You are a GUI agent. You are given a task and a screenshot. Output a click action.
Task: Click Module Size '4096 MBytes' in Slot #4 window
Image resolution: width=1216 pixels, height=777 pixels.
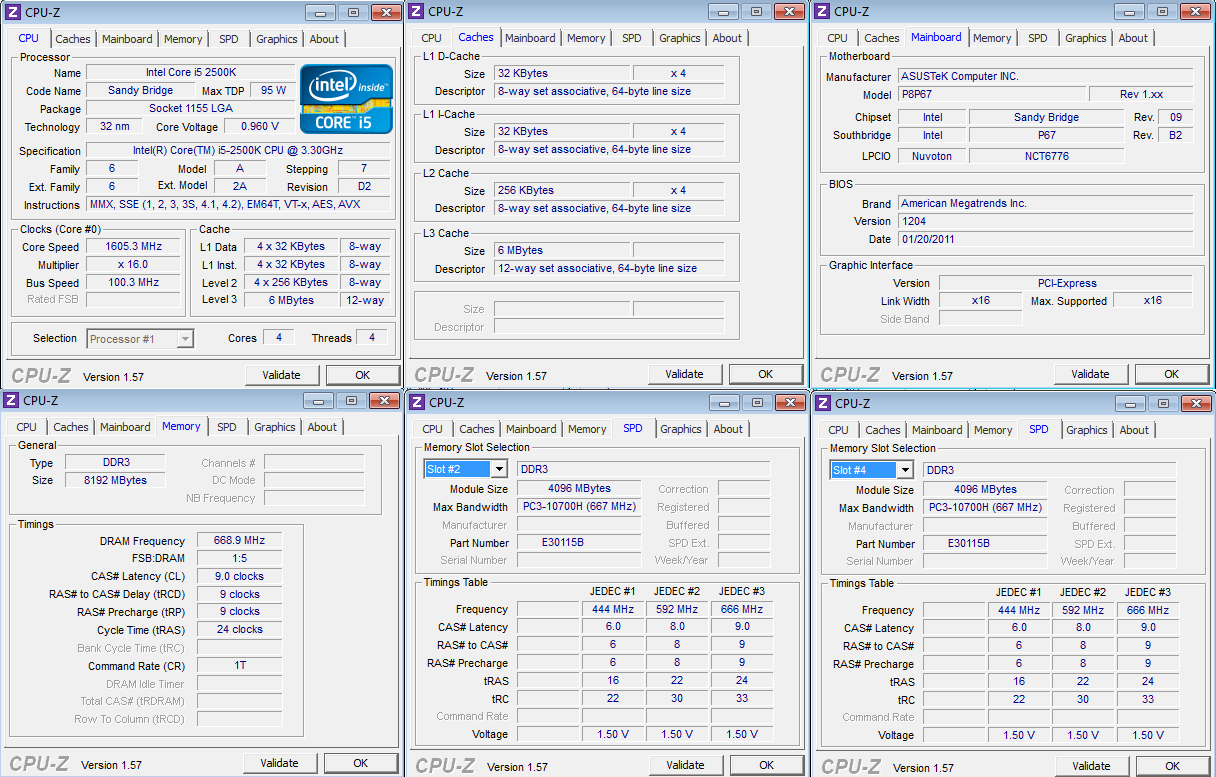pyautogui.click(x=985, y=490)
